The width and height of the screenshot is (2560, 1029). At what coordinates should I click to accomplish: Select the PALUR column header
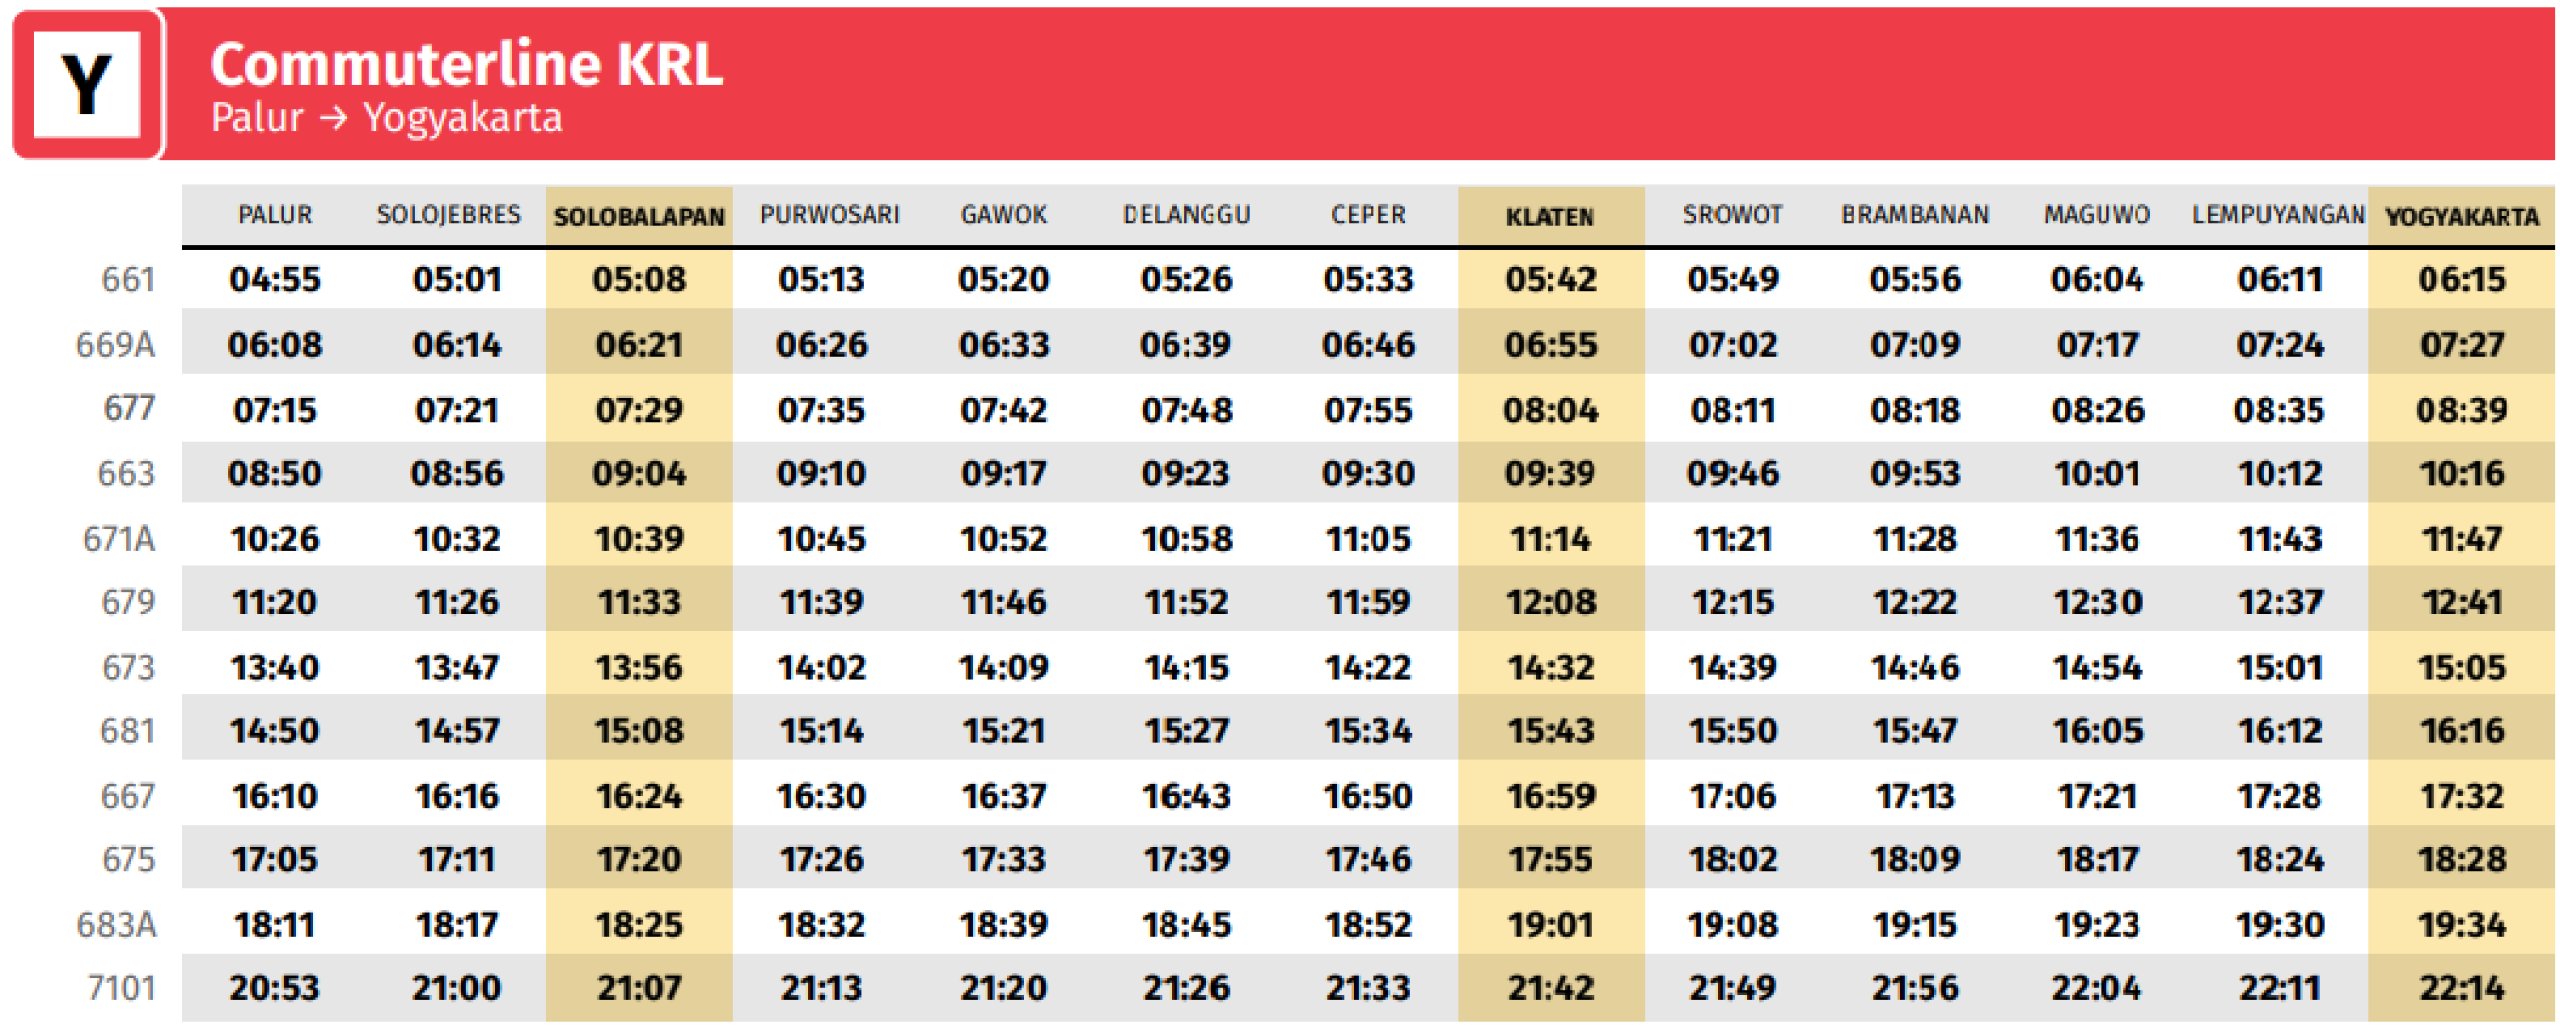275,215
